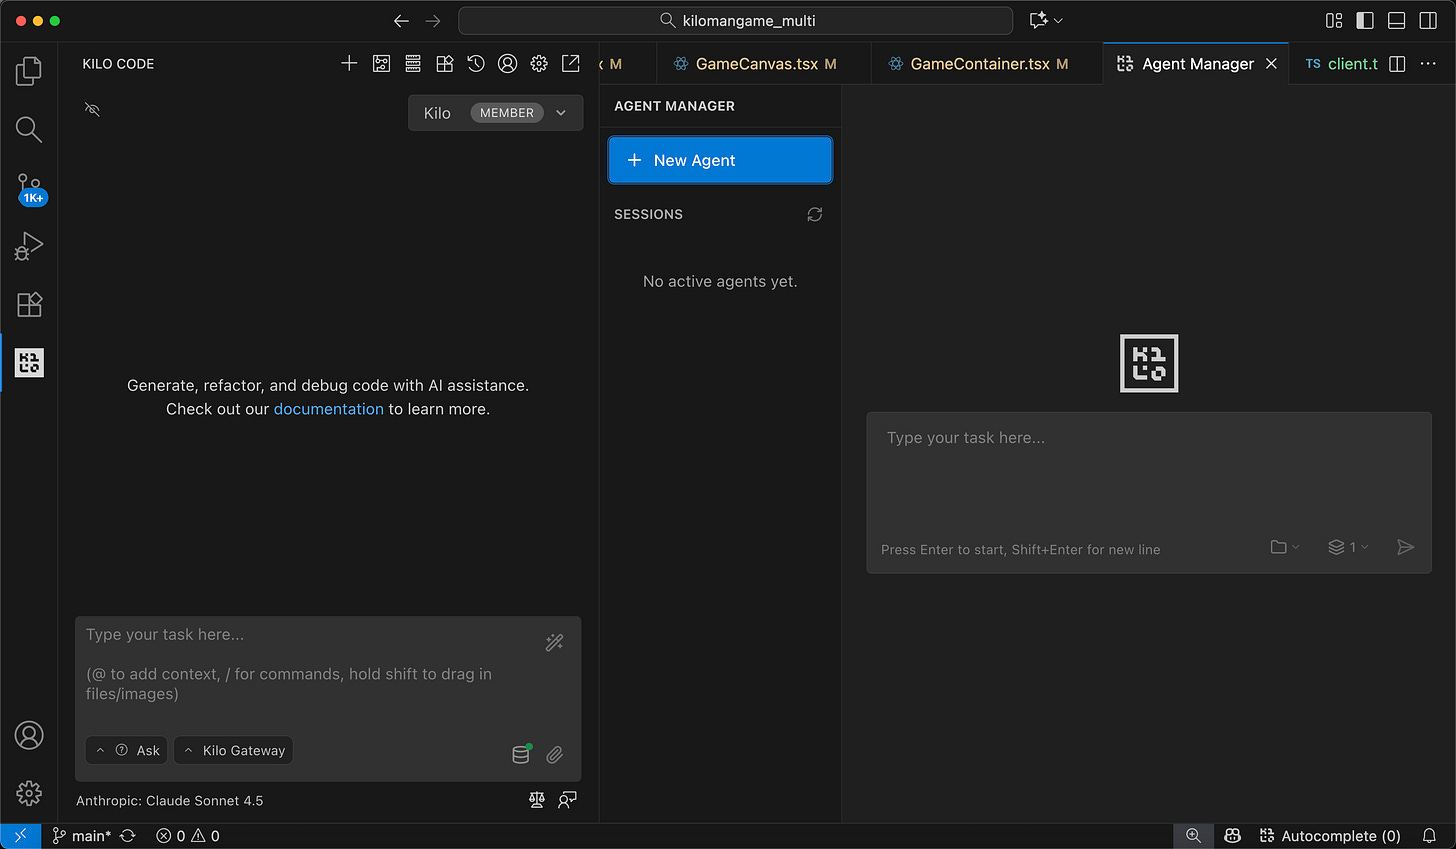Open the documentation link
The image size is (1456, 849).
329,409
